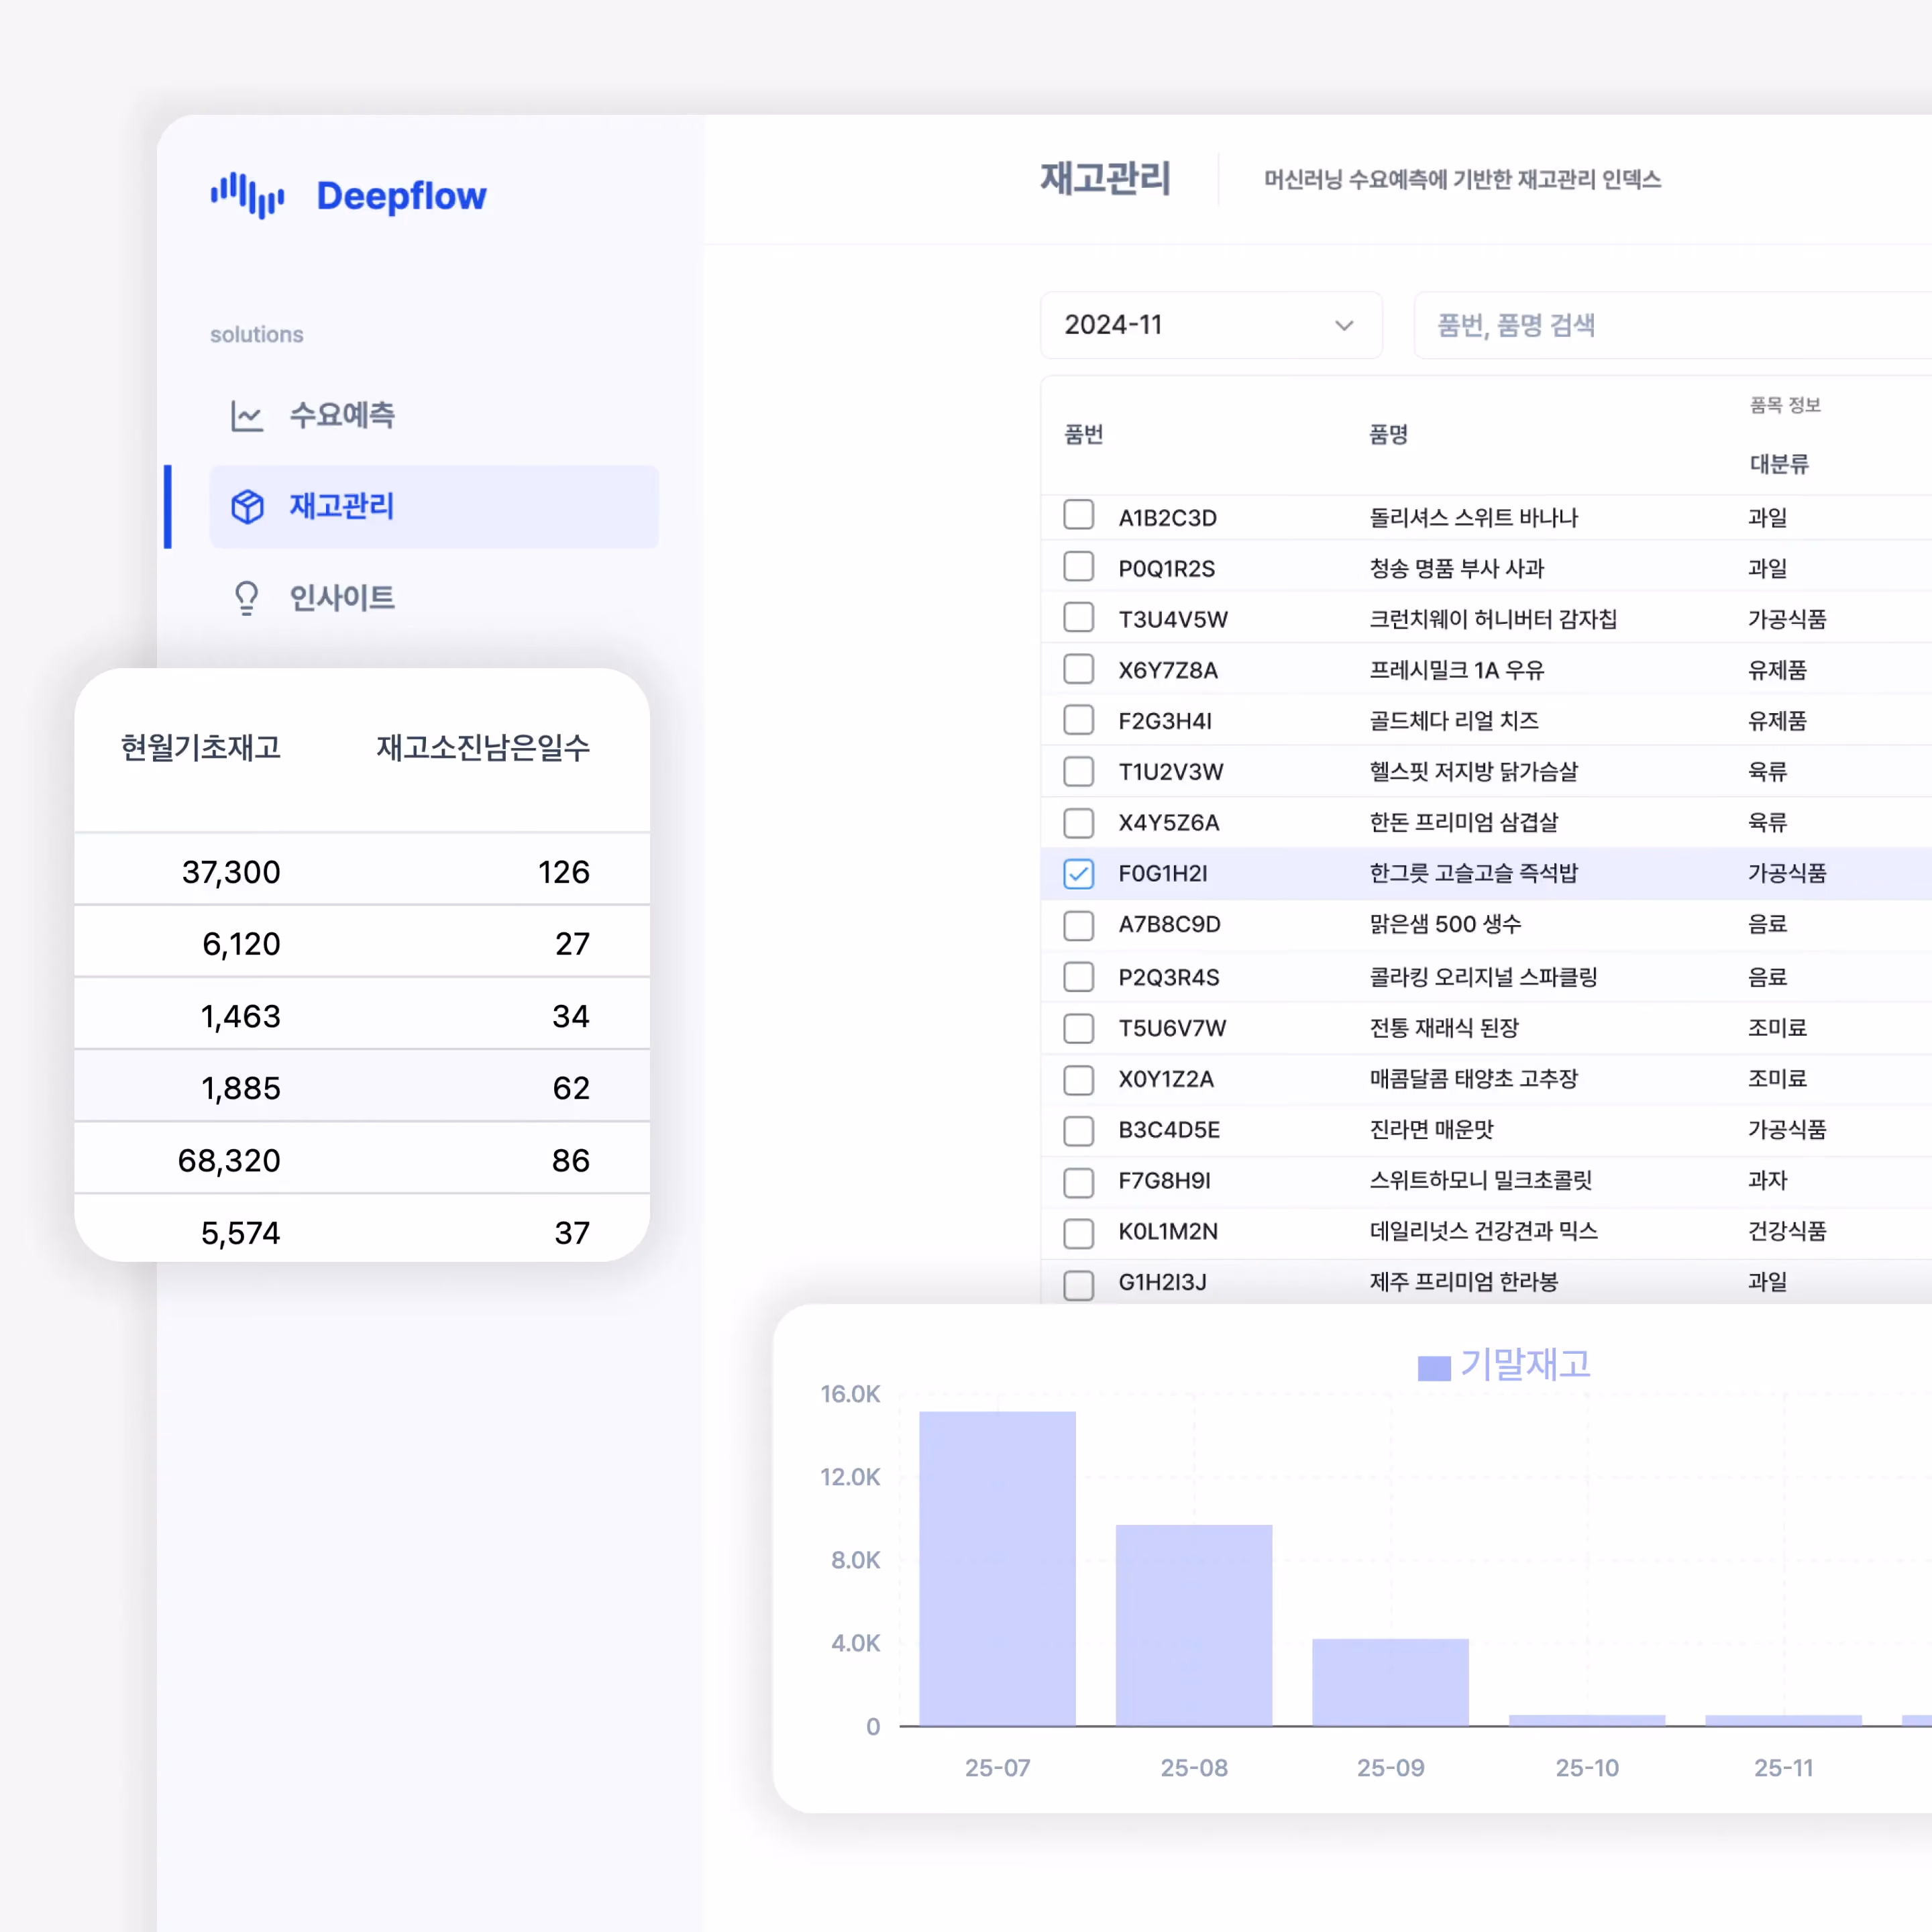Click product name 한그릇 고슬고슬 즉석밥
The height and width of the screenshot is (1932, 1932).
pos(1473,873)
